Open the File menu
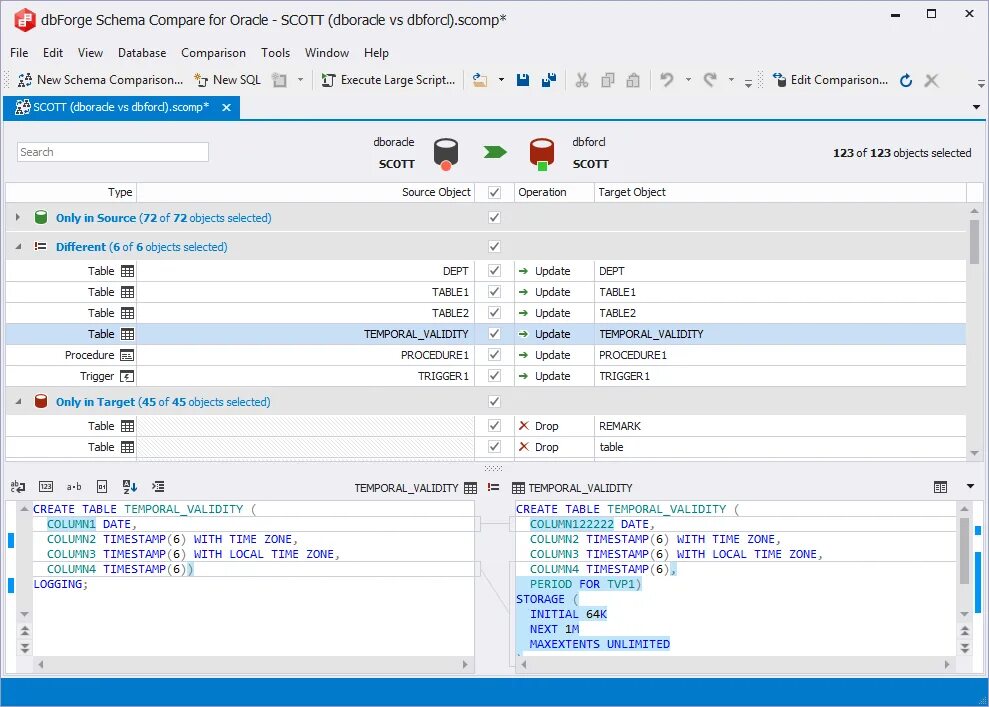This screenshot has width=989, height=707. point(19,53)
